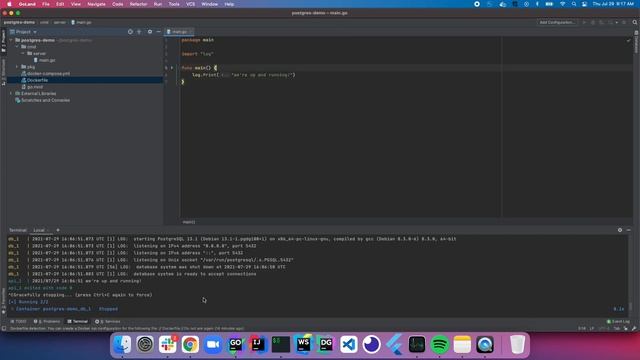Open the Terminal app from the dock

coord(281,345)
